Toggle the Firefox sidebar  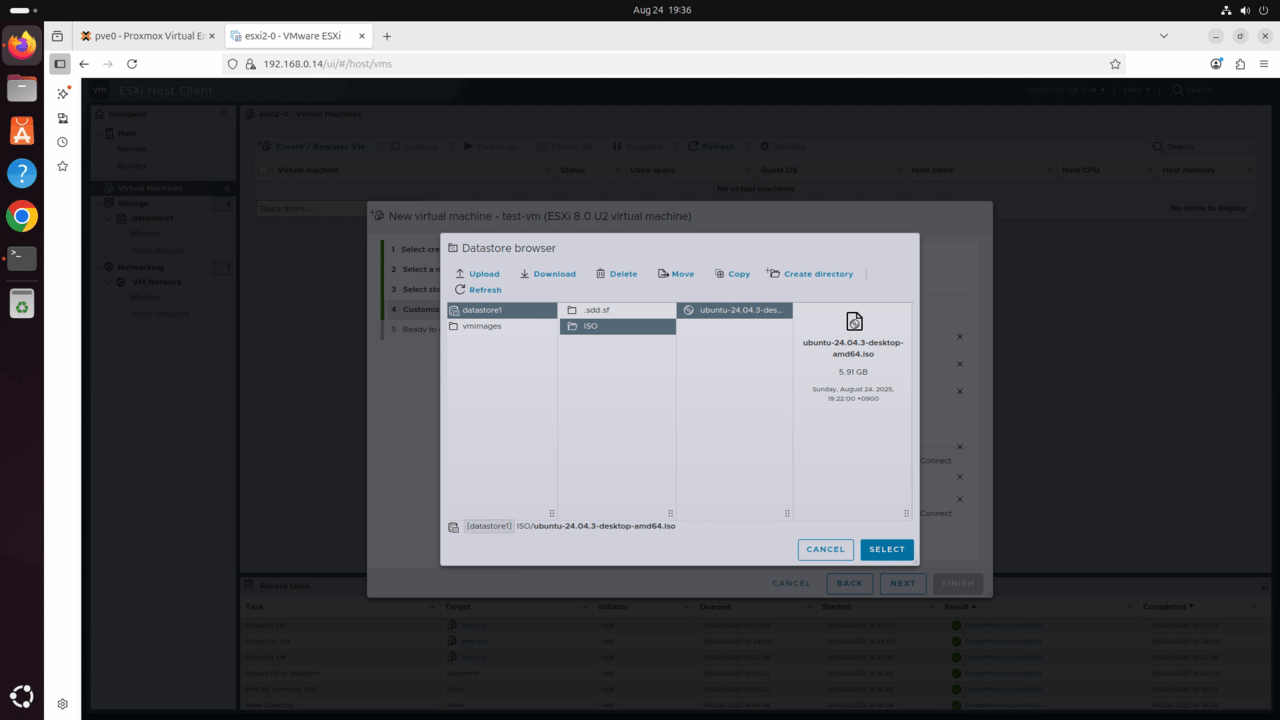[x=60, y=64]
